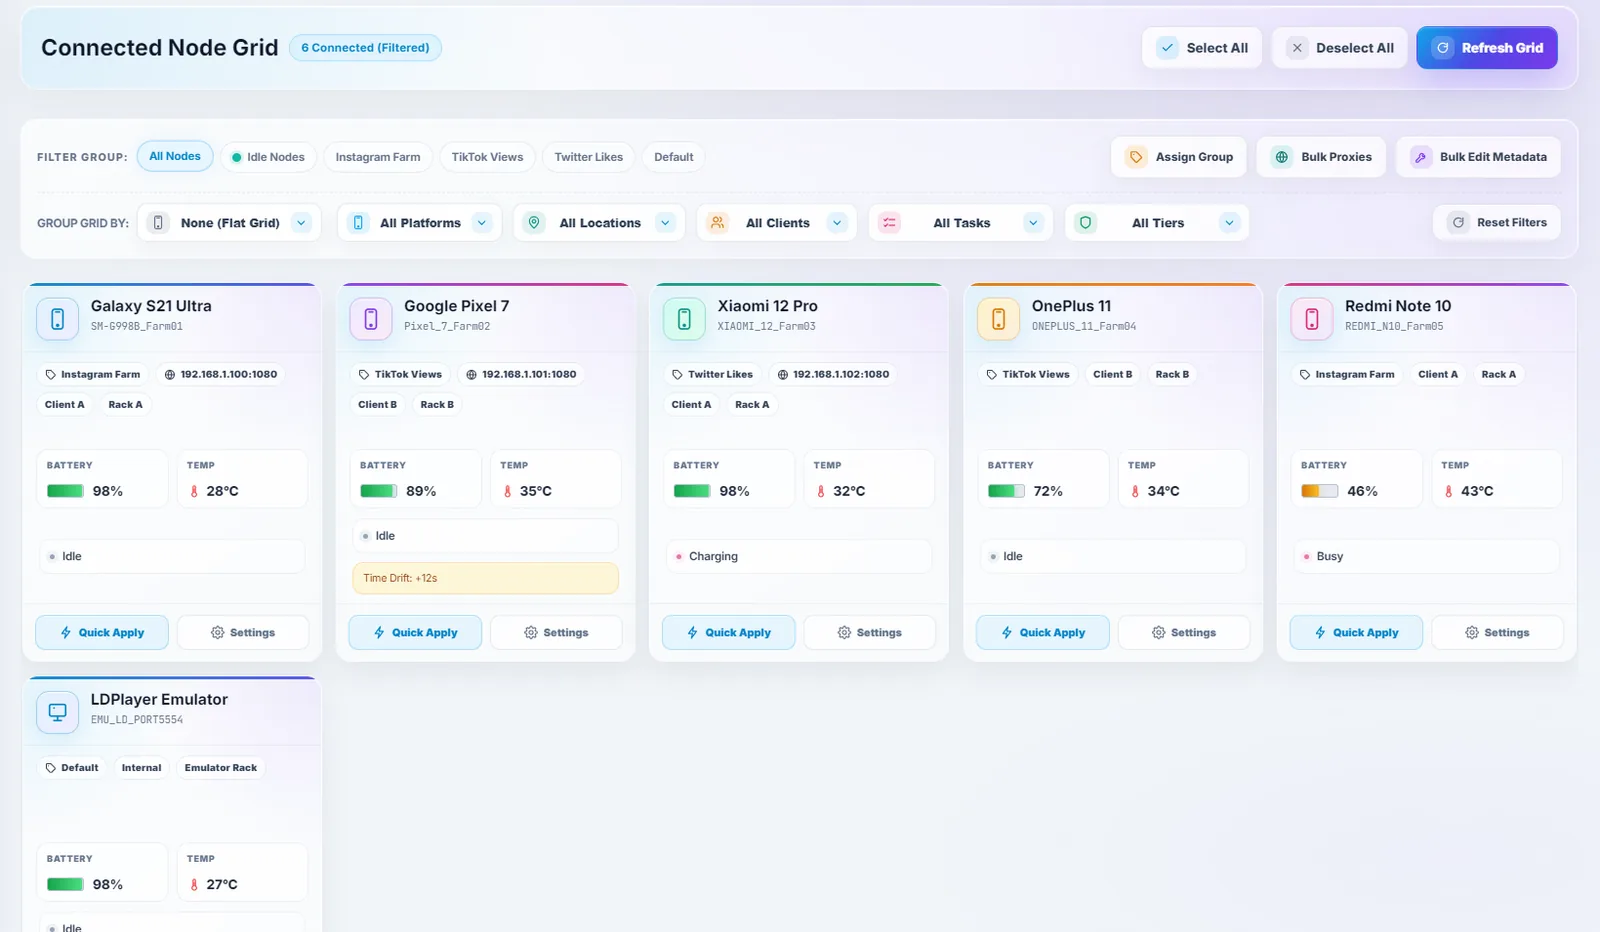Click Quick Apply on Galaxy S21 Ultra
This screenshot has height=932, width=1600.
click(x=102, y=633)
